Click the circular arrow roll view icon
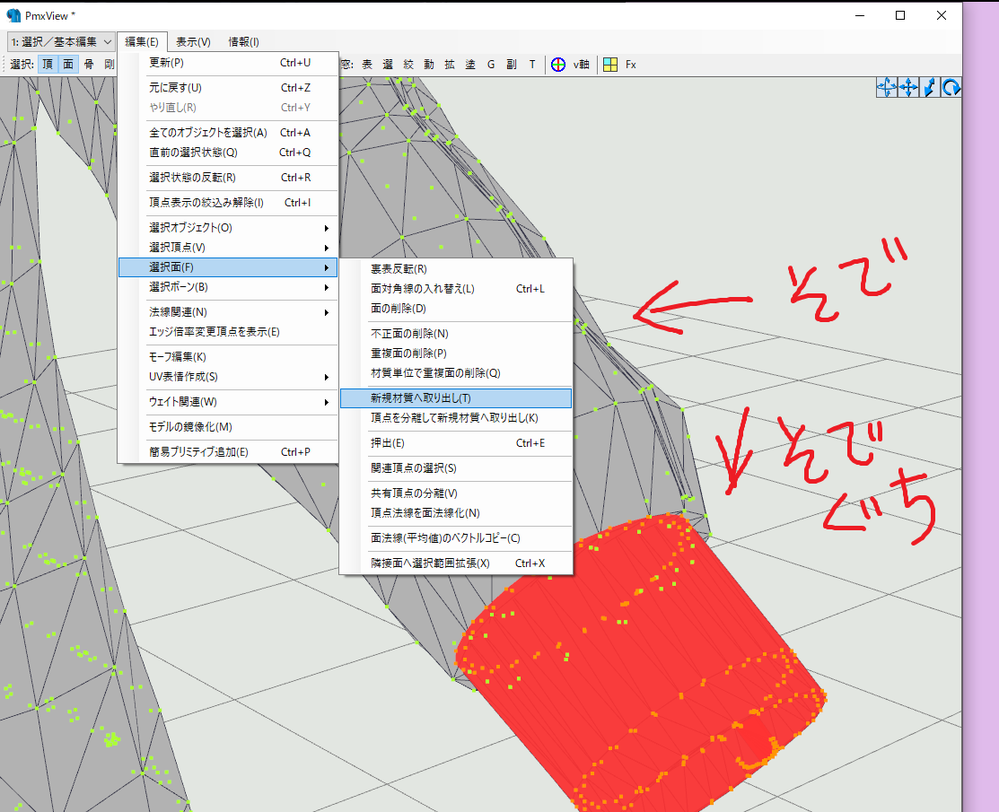999x812 pixels. tap(951, 88)
